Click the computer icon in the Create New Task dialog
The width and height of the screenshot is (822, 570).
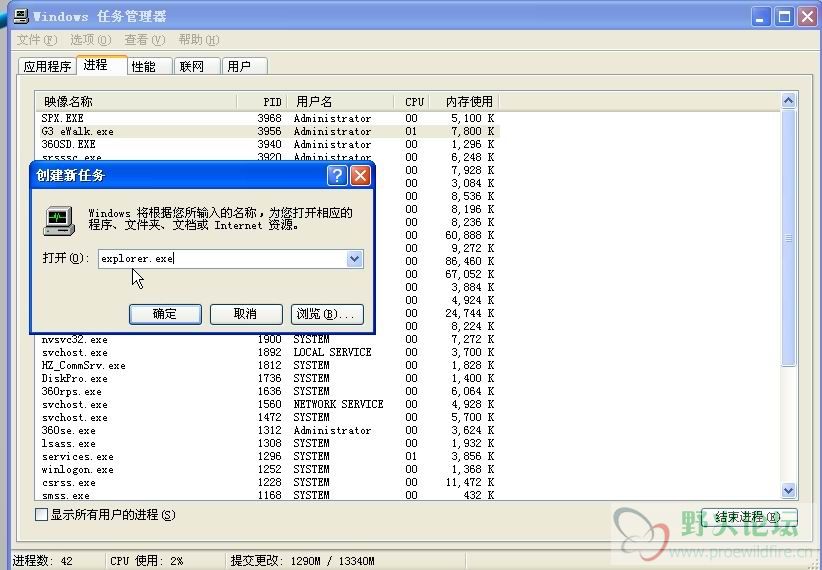pos(59,220)
